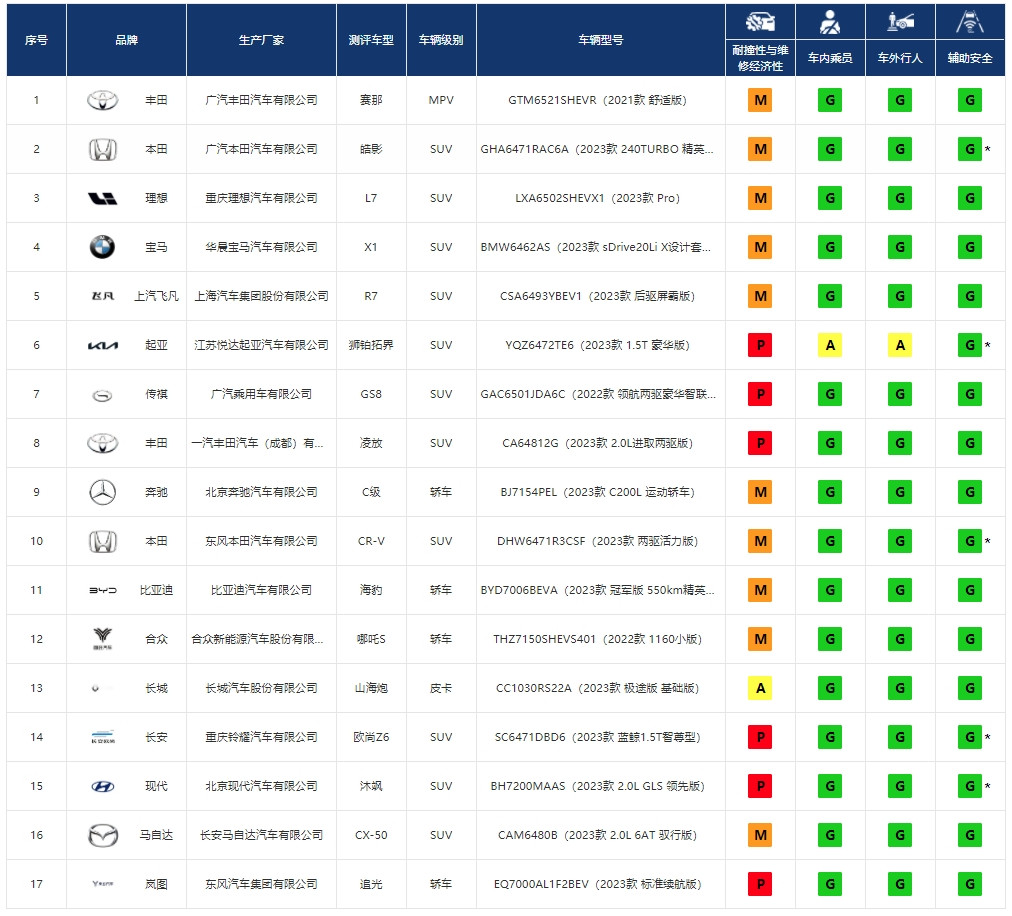The width and height of the screenshot is (1012, 916).
Task: Sort by the 品牌 column header
Action: (x=126, y=40)
